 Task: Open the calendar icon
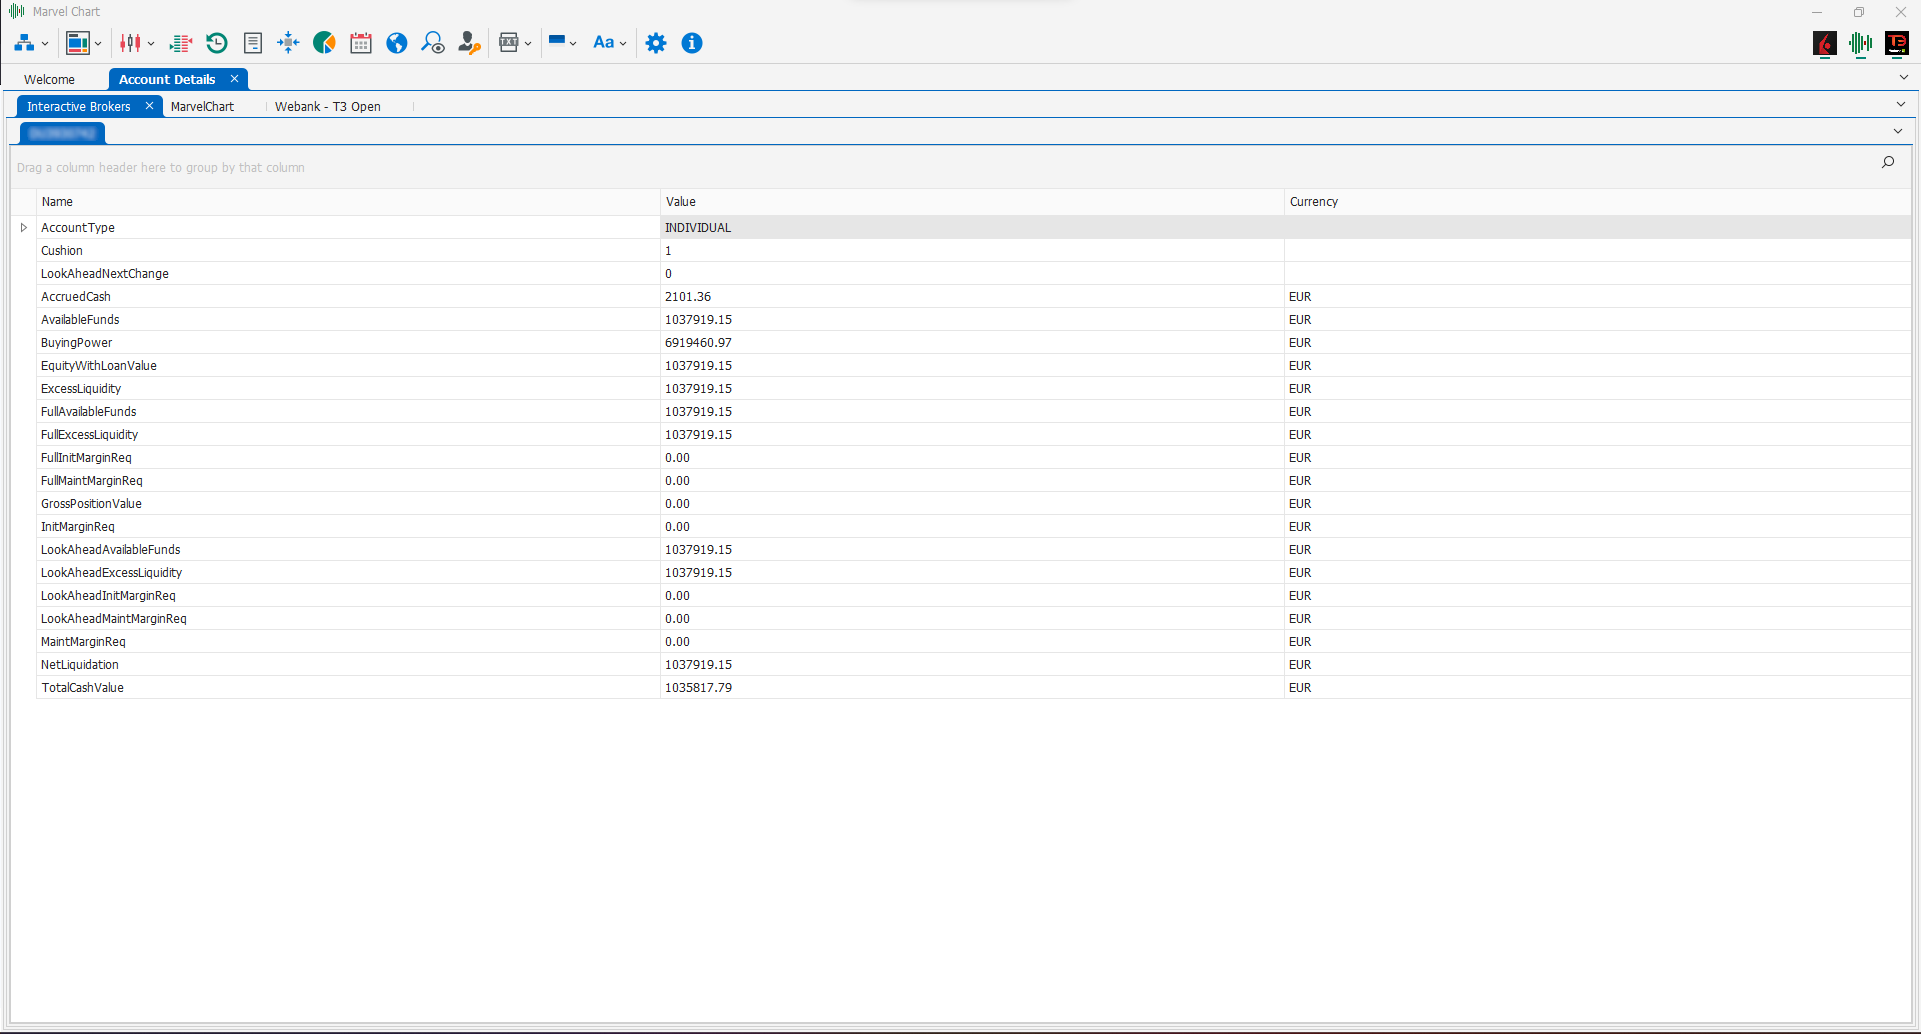361,43
